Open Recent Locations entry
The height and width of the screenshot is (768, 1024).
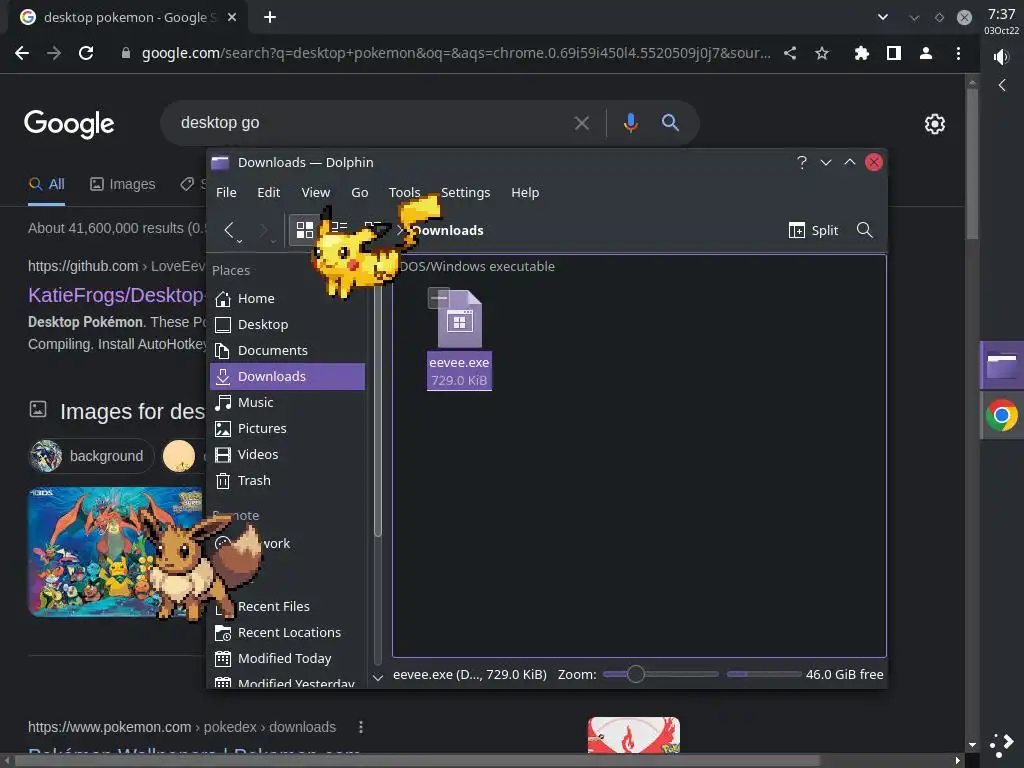pyautogui.click(x=287, y=633)
